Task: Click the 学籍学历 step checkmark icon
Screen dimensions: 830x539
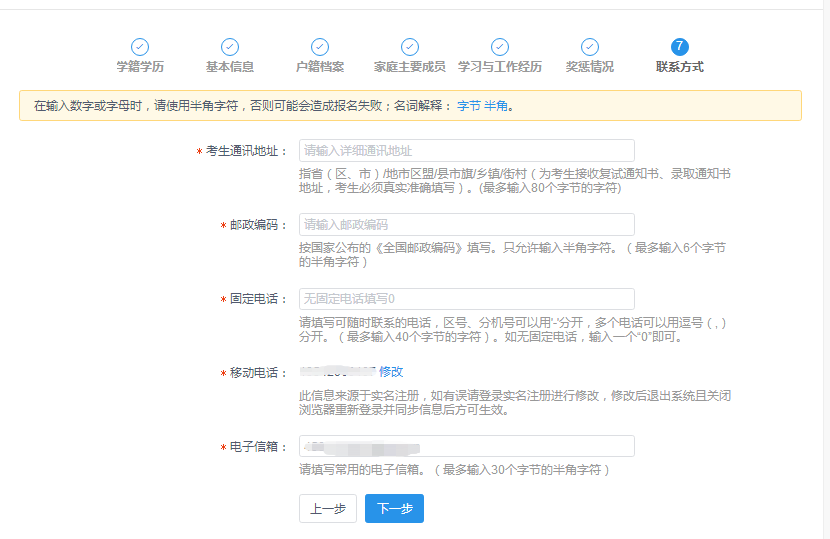Action: point(140,47)
